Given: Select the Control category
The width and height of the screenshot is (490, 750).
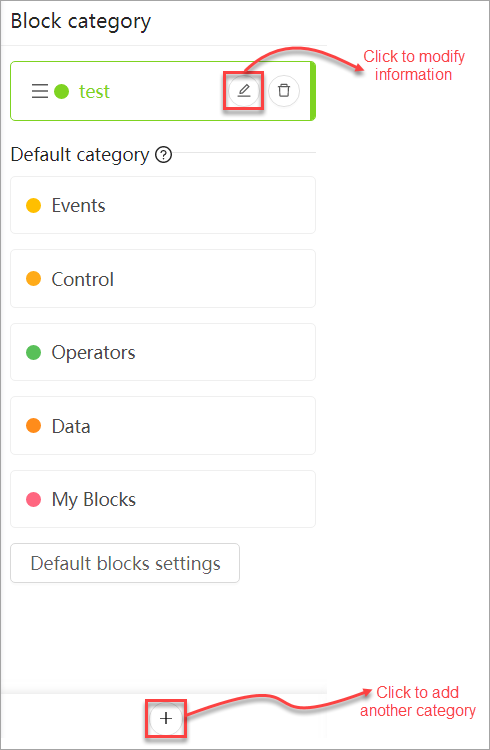Looking at the screenshot, I should click(x=163, y=278).
